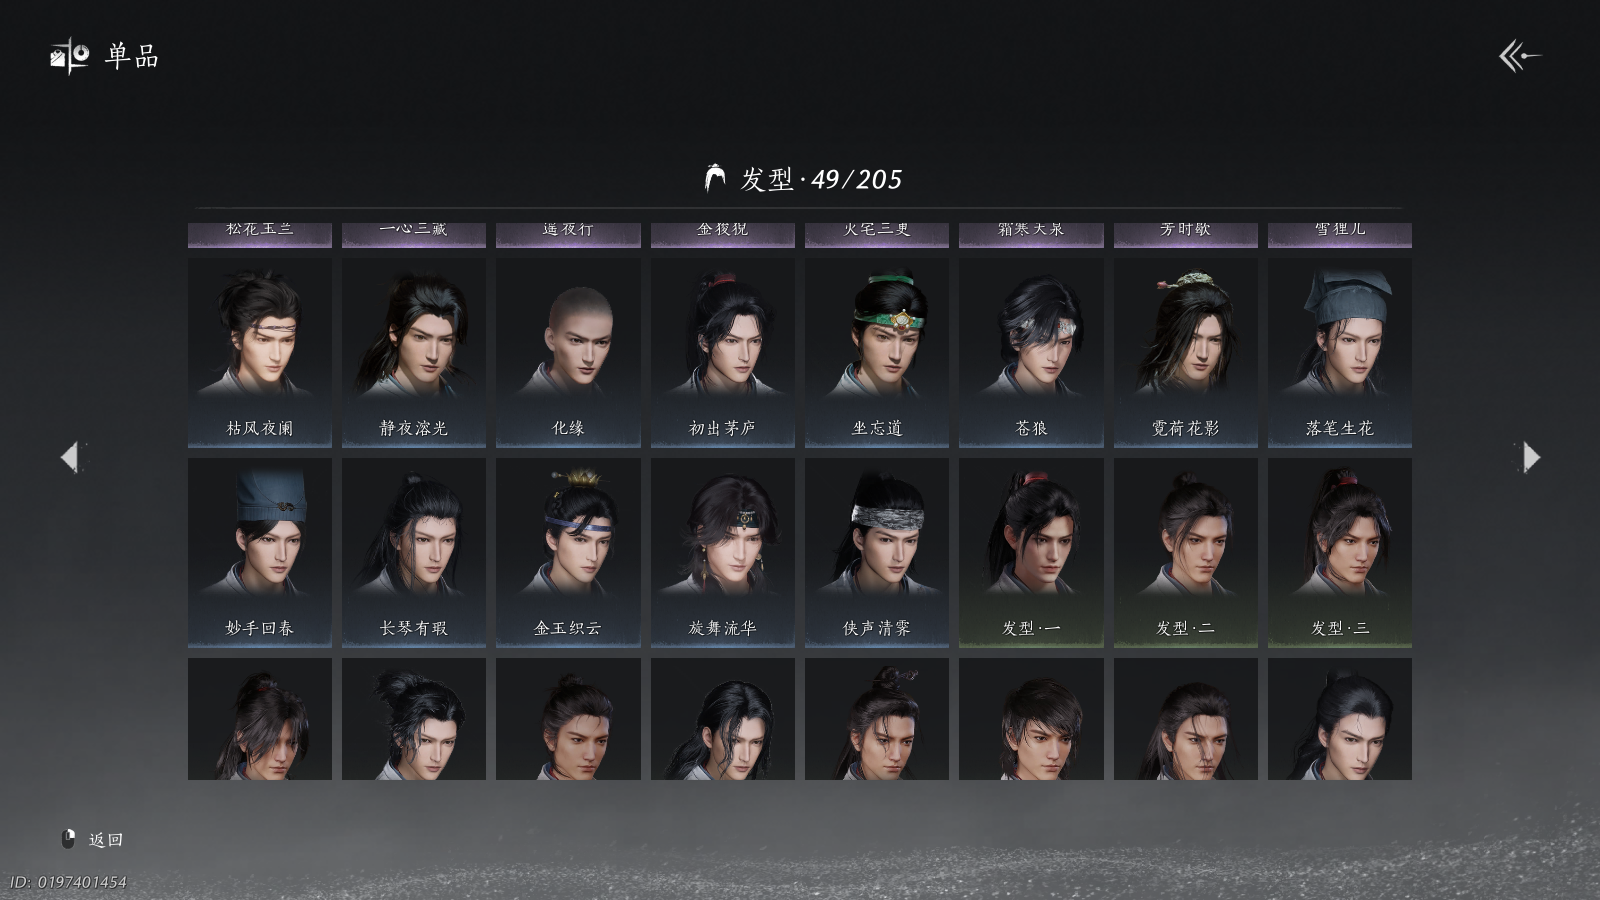The height and width of the screenshot is (900, 1600).
Task: Click the back arrow icon top right
Action: (1519, 56)
